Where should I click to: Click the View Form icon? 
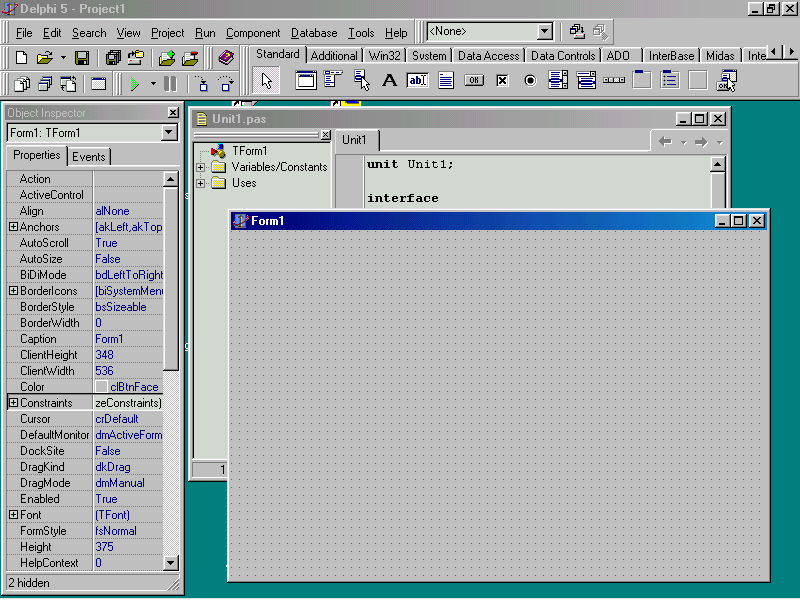(x=45, y=83)
